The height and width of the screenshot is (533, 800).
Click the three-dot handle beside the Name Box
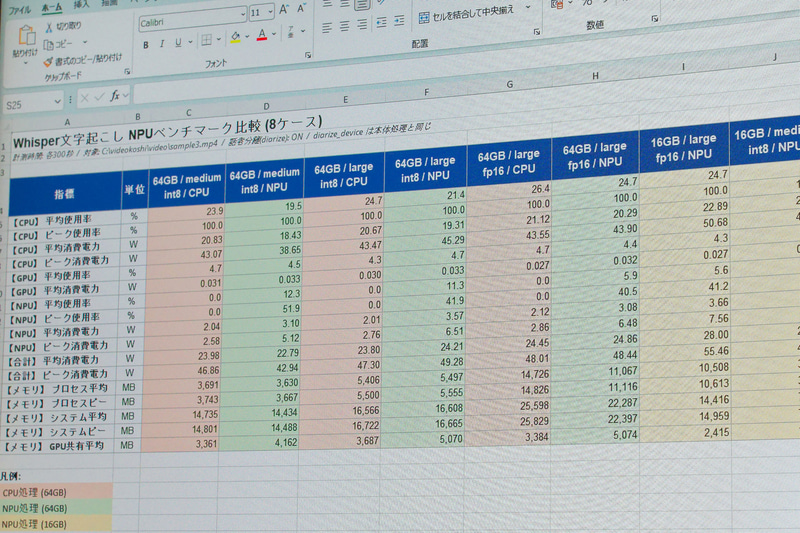tap(70, 99)
